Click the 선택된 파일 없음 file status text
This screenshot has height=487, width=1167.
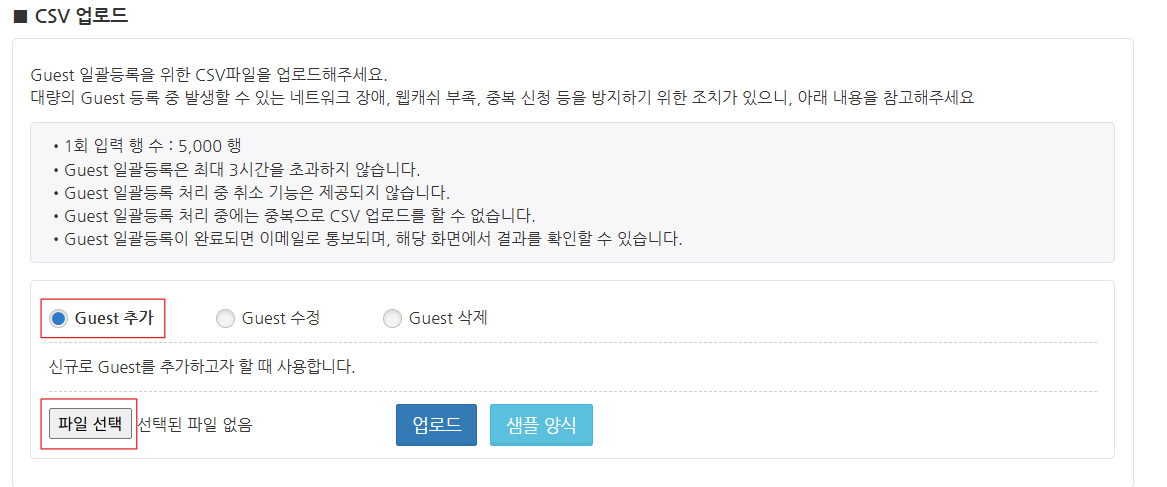click(x=195, y=424)
